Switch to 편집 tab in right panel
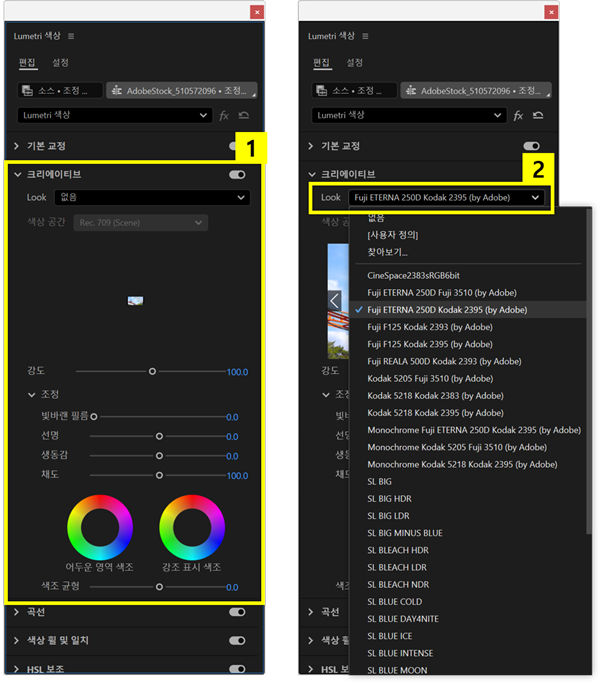Screen dimensions: 600x684 (322, 63)
